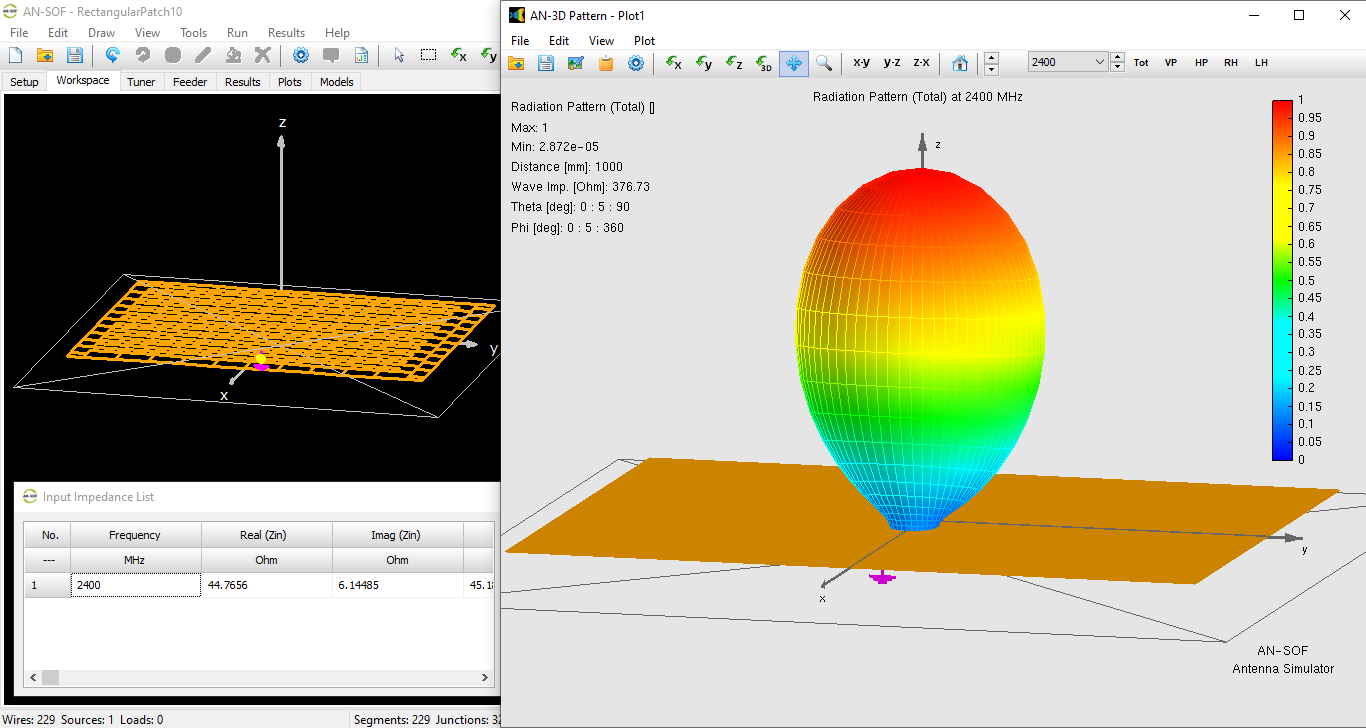The image size is (1366, 728).
Task: Click the red top of the color scale bar
Action: pyautogui.click(x=1282, y=108)
